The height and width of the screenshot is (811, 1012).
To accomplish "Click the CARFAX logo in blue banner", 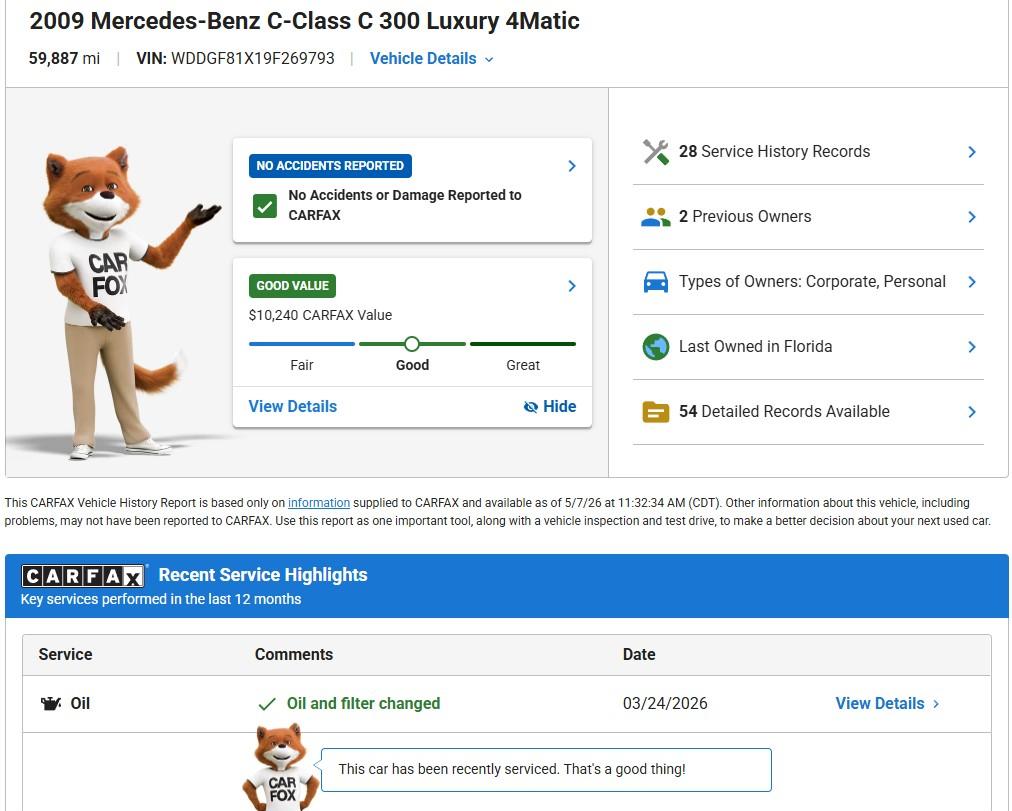I will (x=83, y=576).
